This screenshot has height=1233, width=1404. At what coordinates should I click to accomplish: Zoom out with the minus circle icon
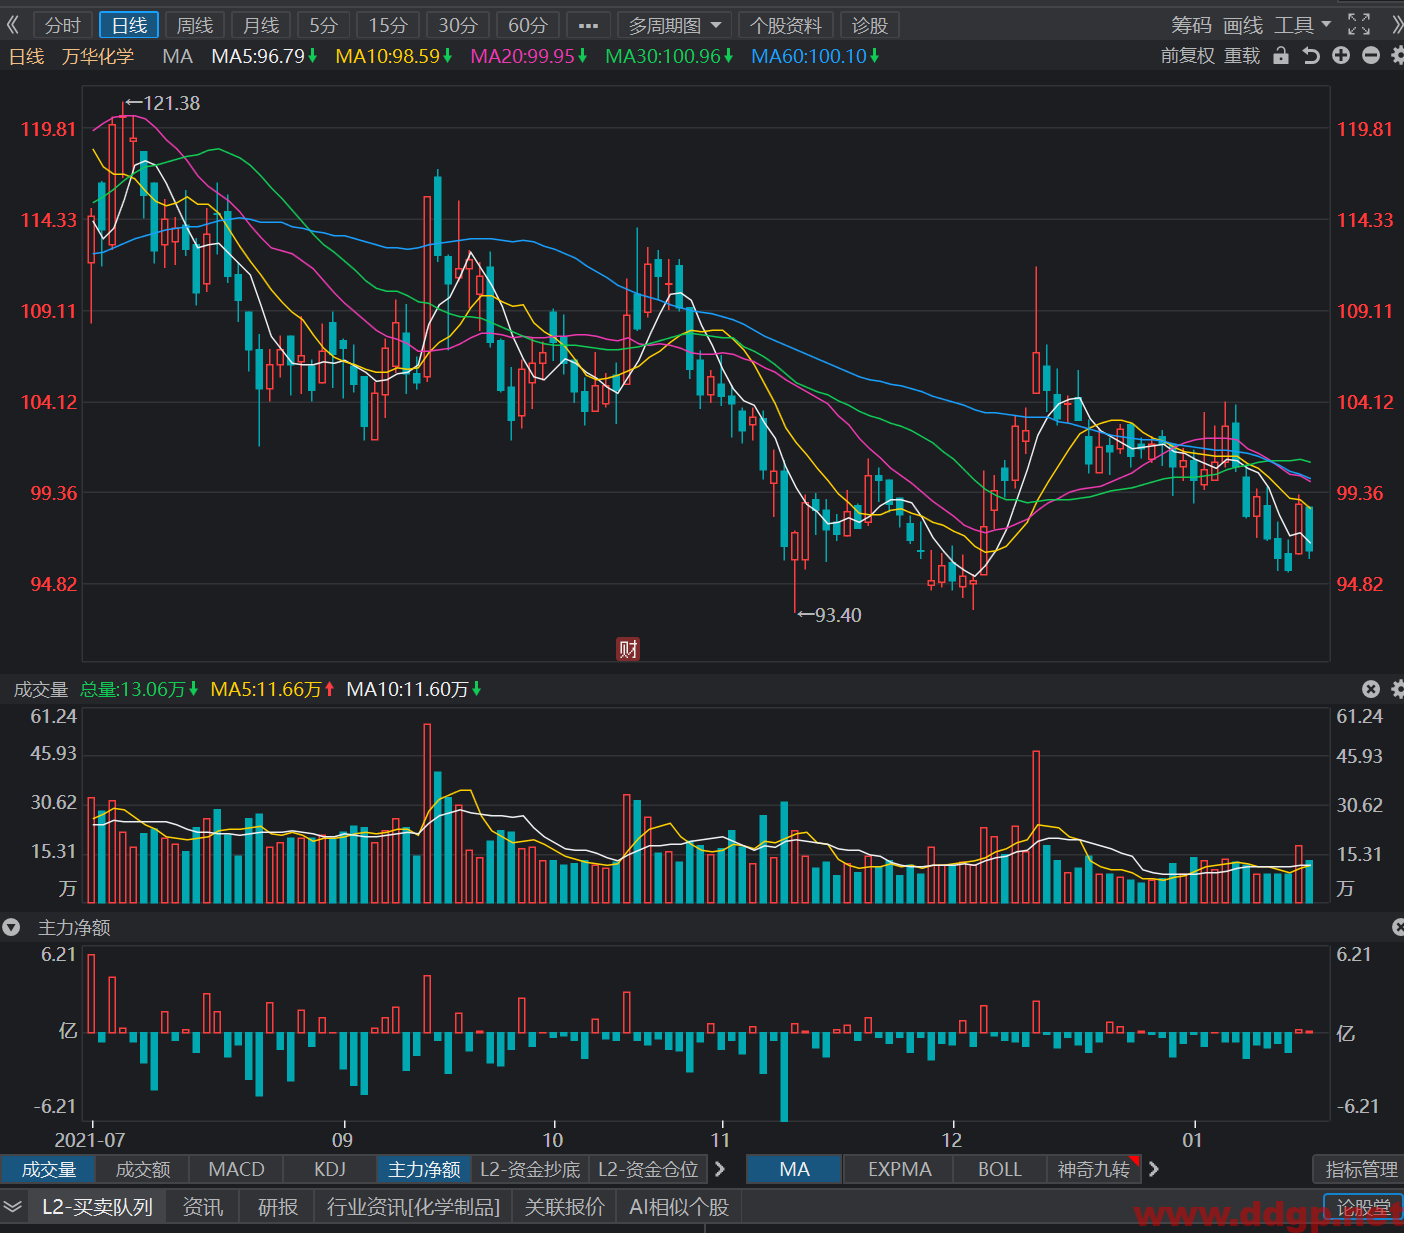[x=1371, y=56]
